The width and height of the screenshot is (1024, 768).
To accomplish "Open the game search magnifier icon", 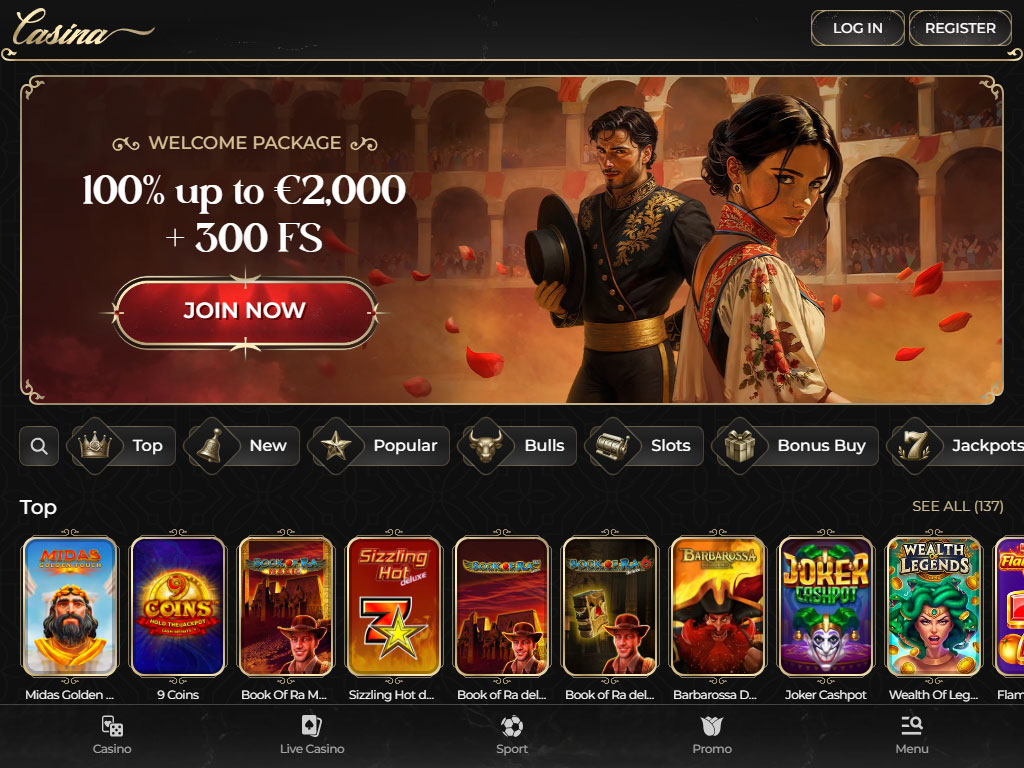I will 39,446.
